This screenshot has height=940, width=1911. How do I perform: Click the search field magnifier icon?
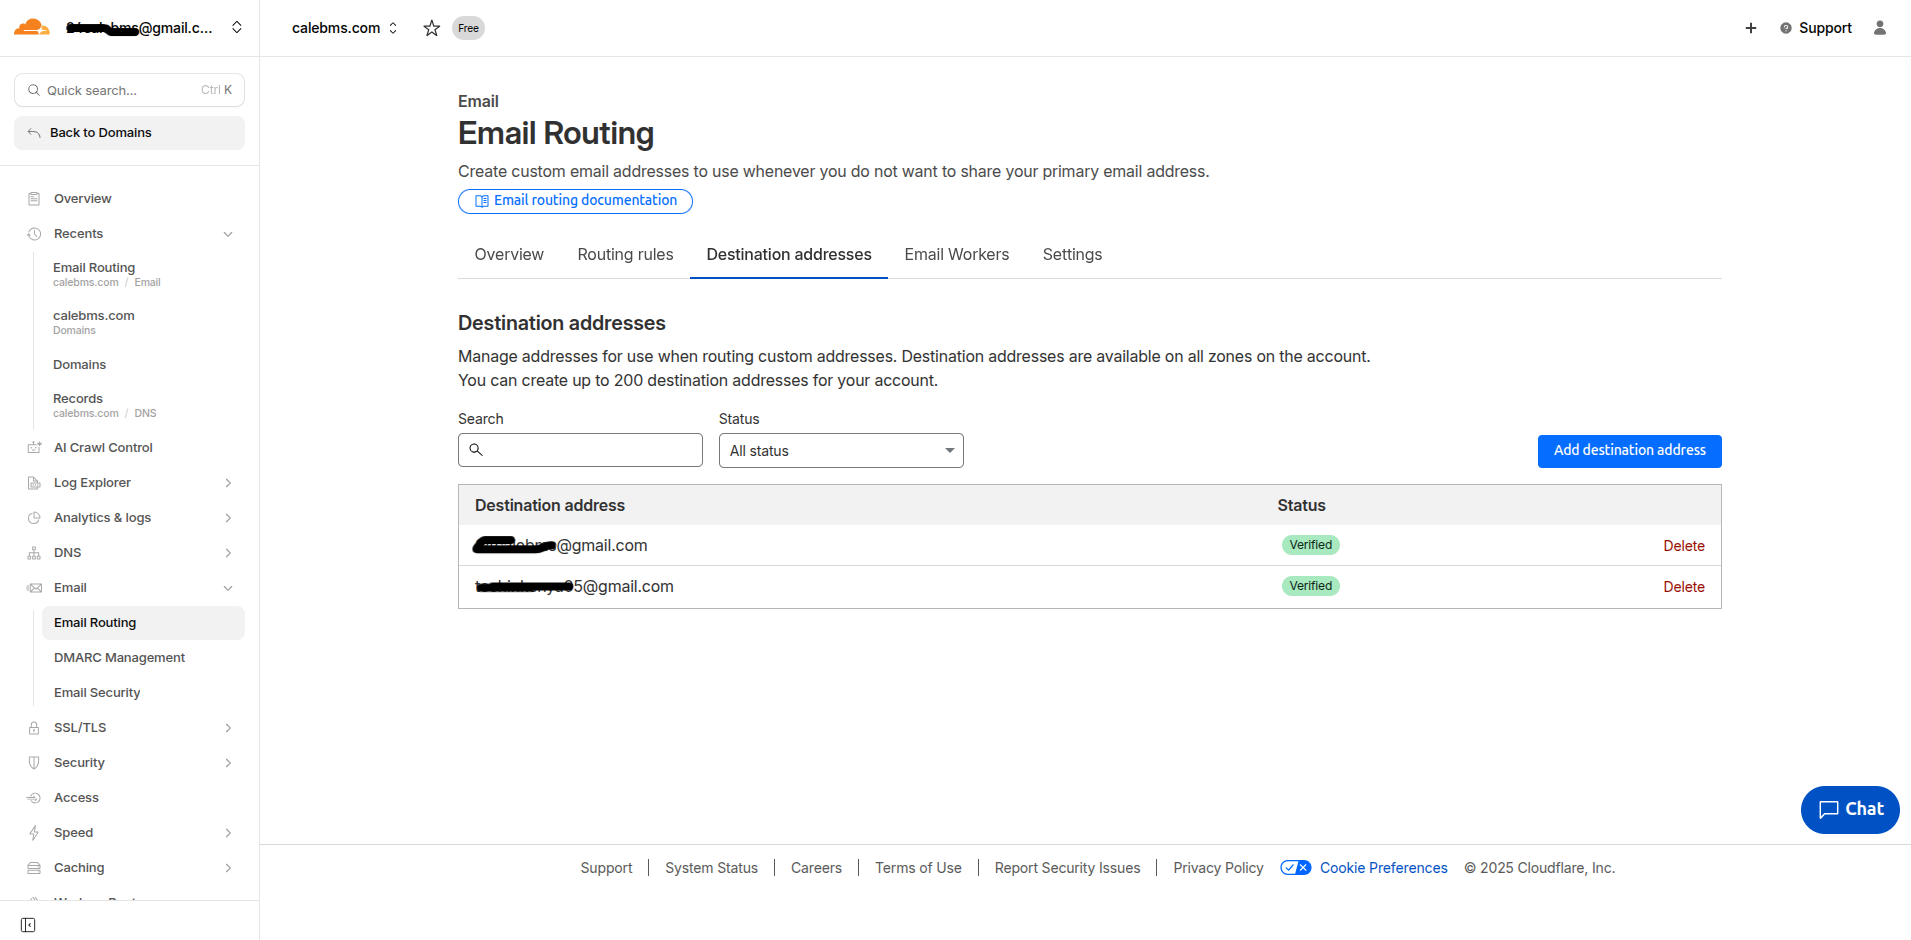tap(476, 450)
